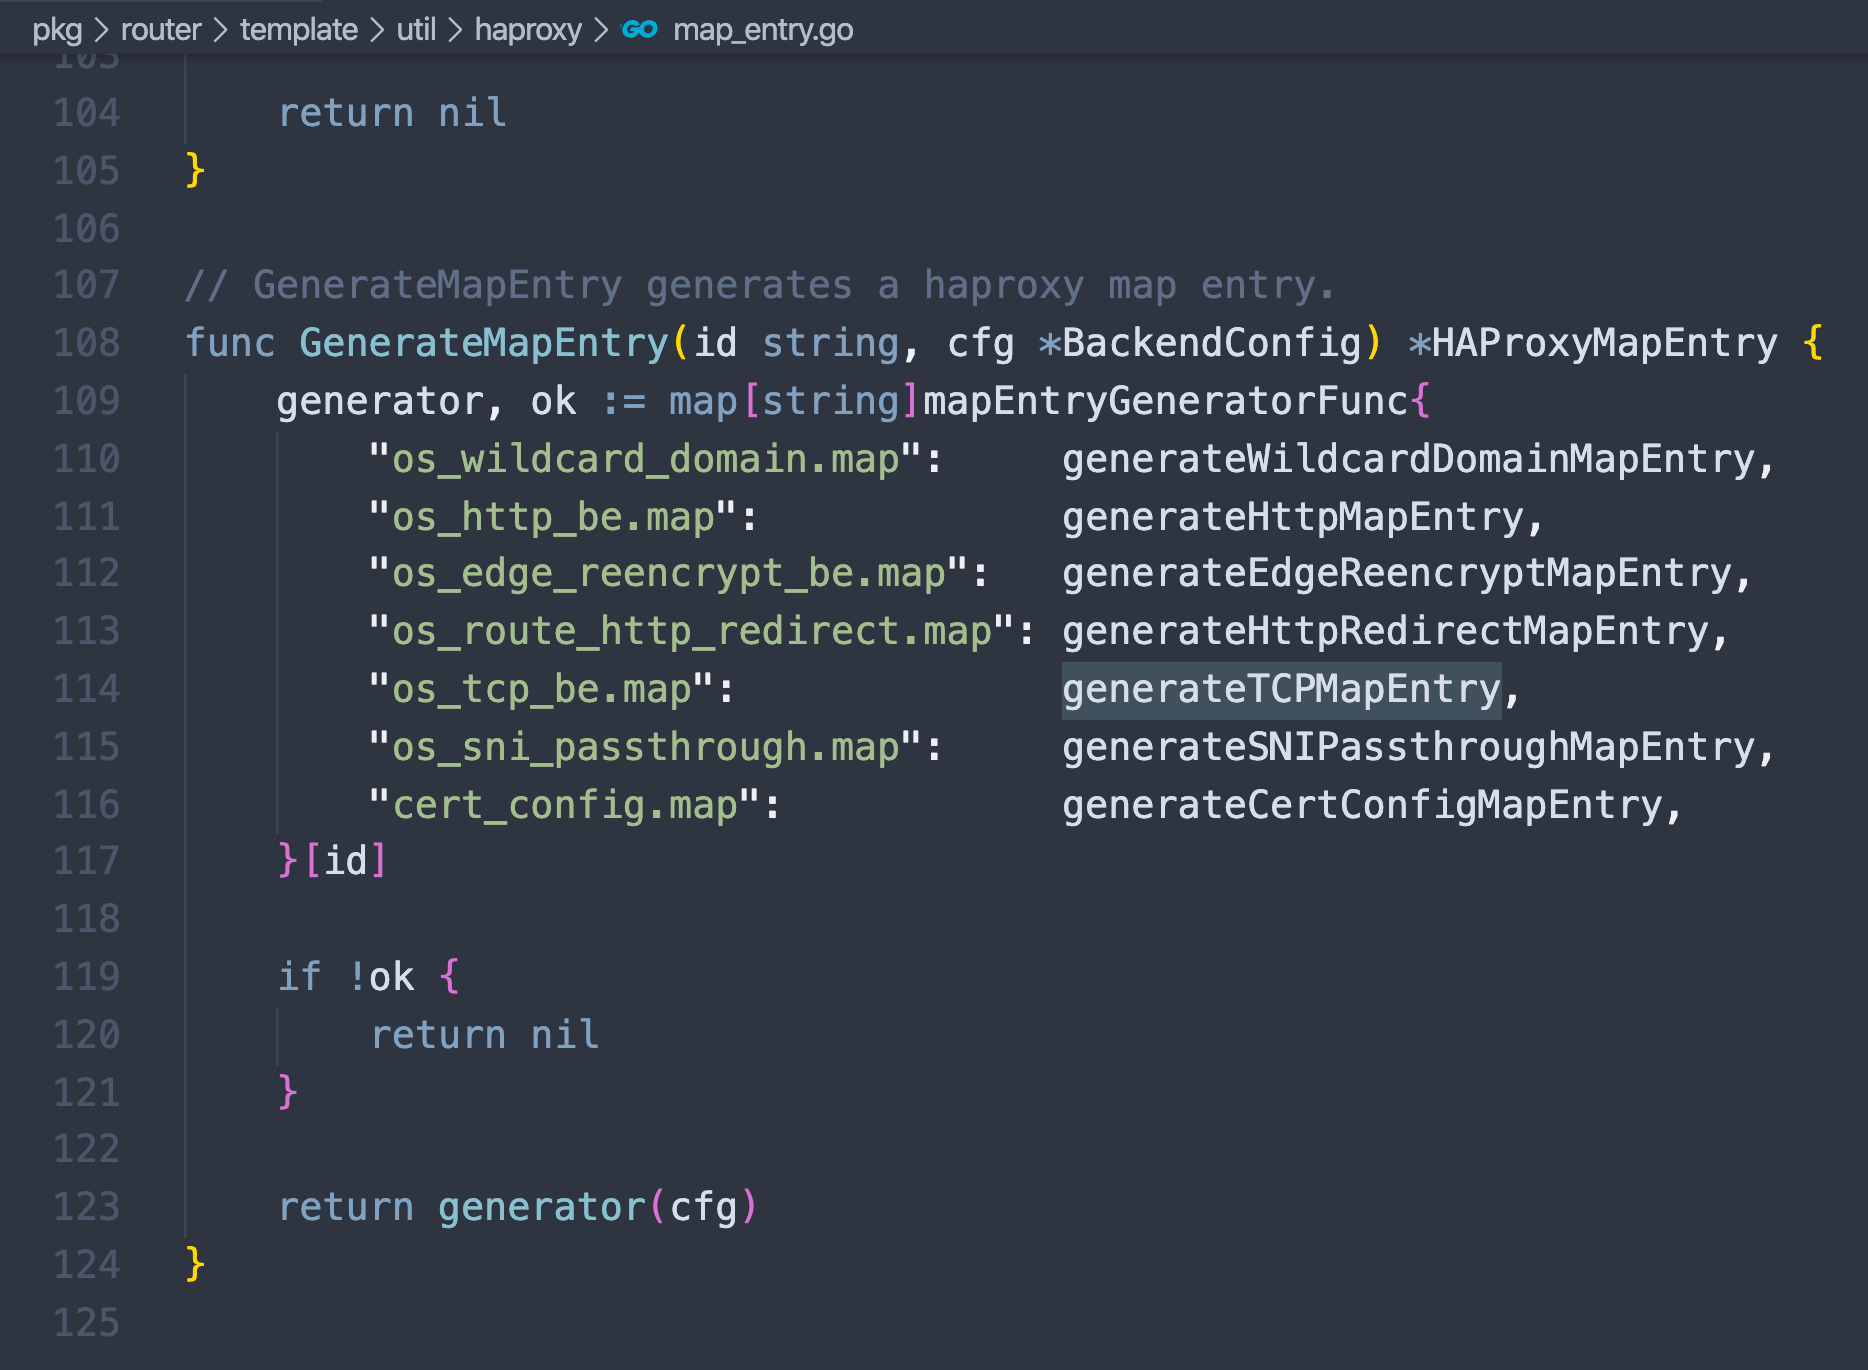Click generateWildcardDomainMapEntry on line 110
Image resolution: width=1868 pixels, height=1370 pixels.
point(1408,459)
